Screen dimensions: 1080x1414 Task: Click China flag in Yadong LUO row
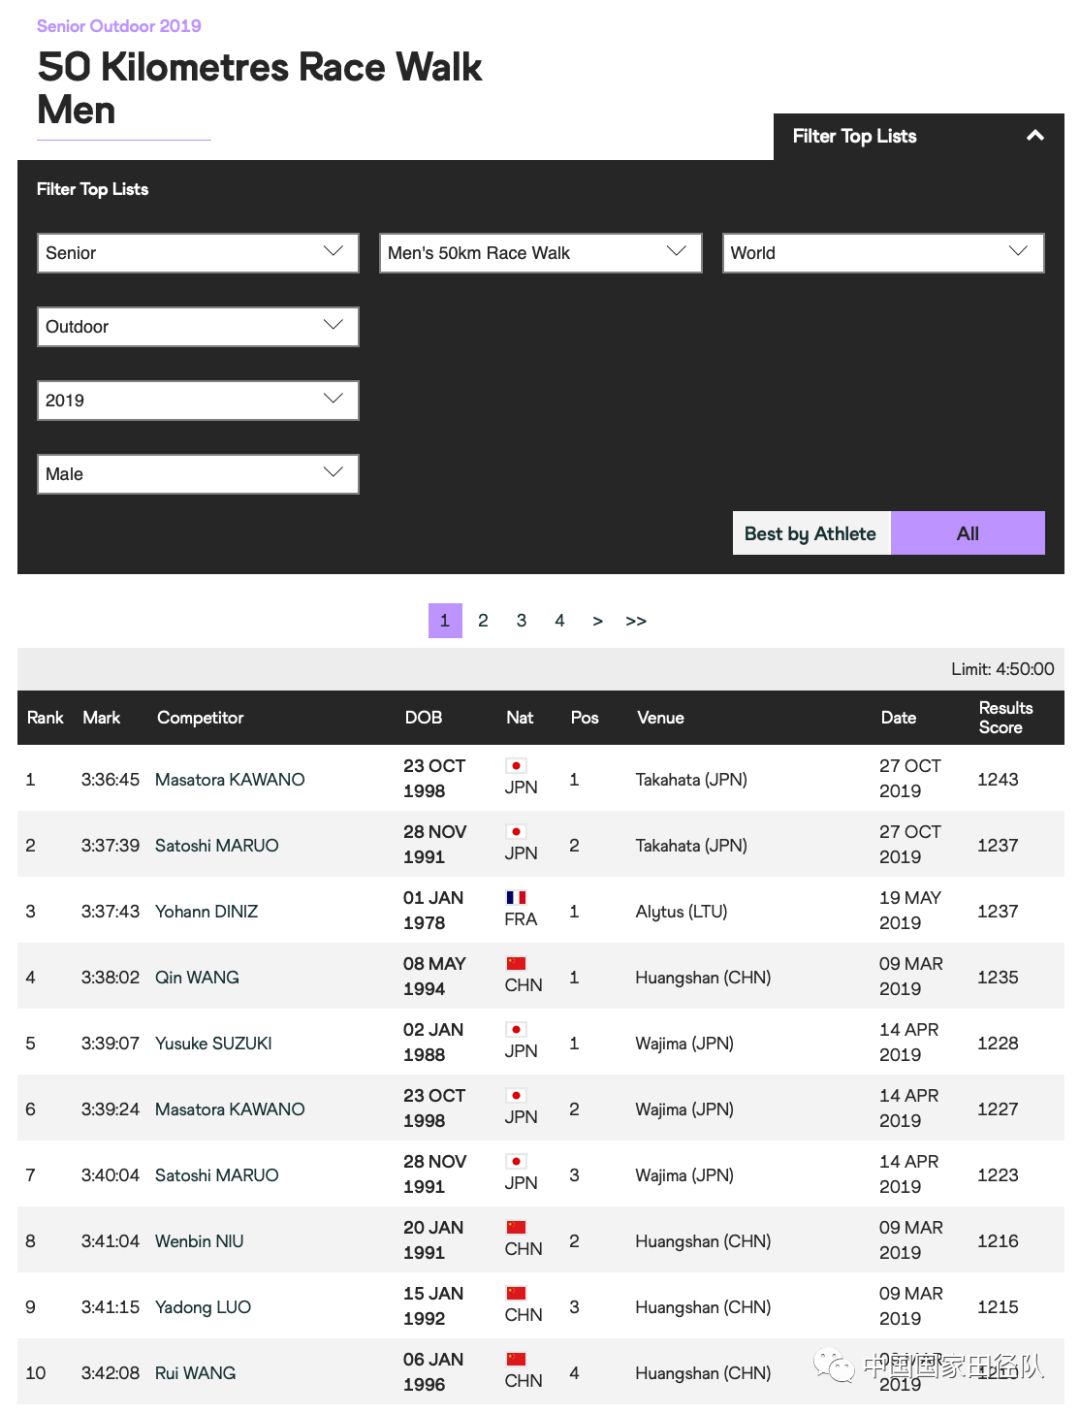[x=516, y=1293]
